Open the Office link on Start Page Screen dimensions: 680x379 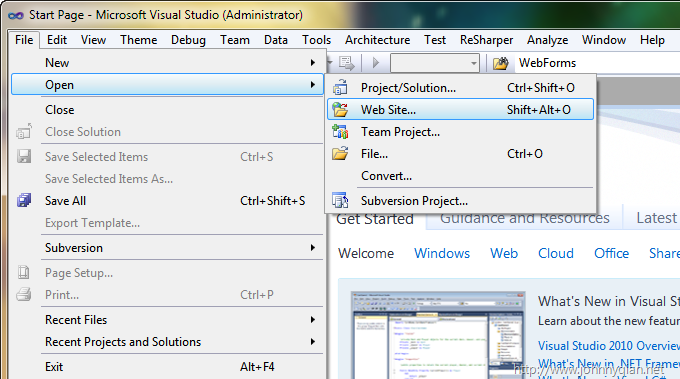[x=611, y=253]
